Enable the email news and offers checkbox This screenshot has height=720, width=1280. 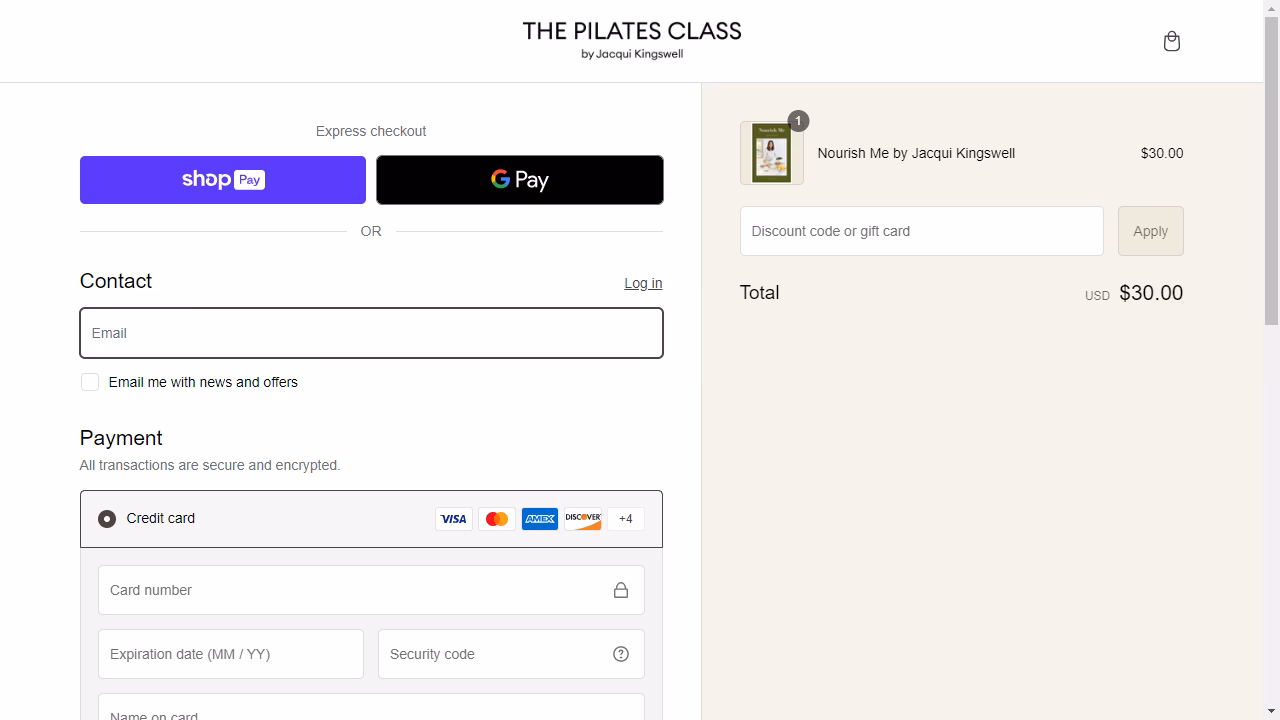click(x=90, y=381)
